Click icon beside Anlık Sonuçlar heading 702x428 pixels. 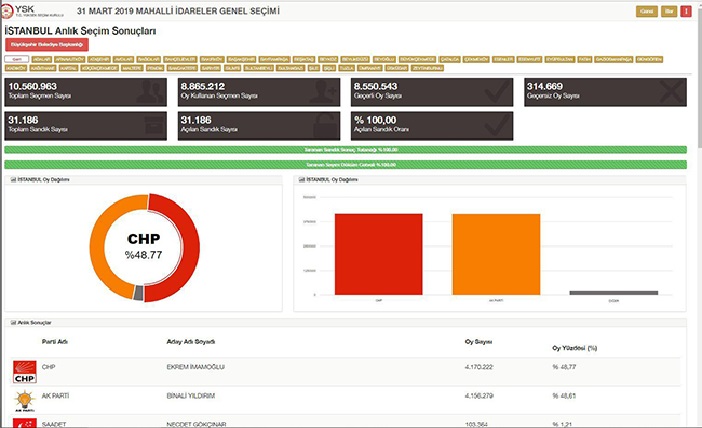point(12,322)
